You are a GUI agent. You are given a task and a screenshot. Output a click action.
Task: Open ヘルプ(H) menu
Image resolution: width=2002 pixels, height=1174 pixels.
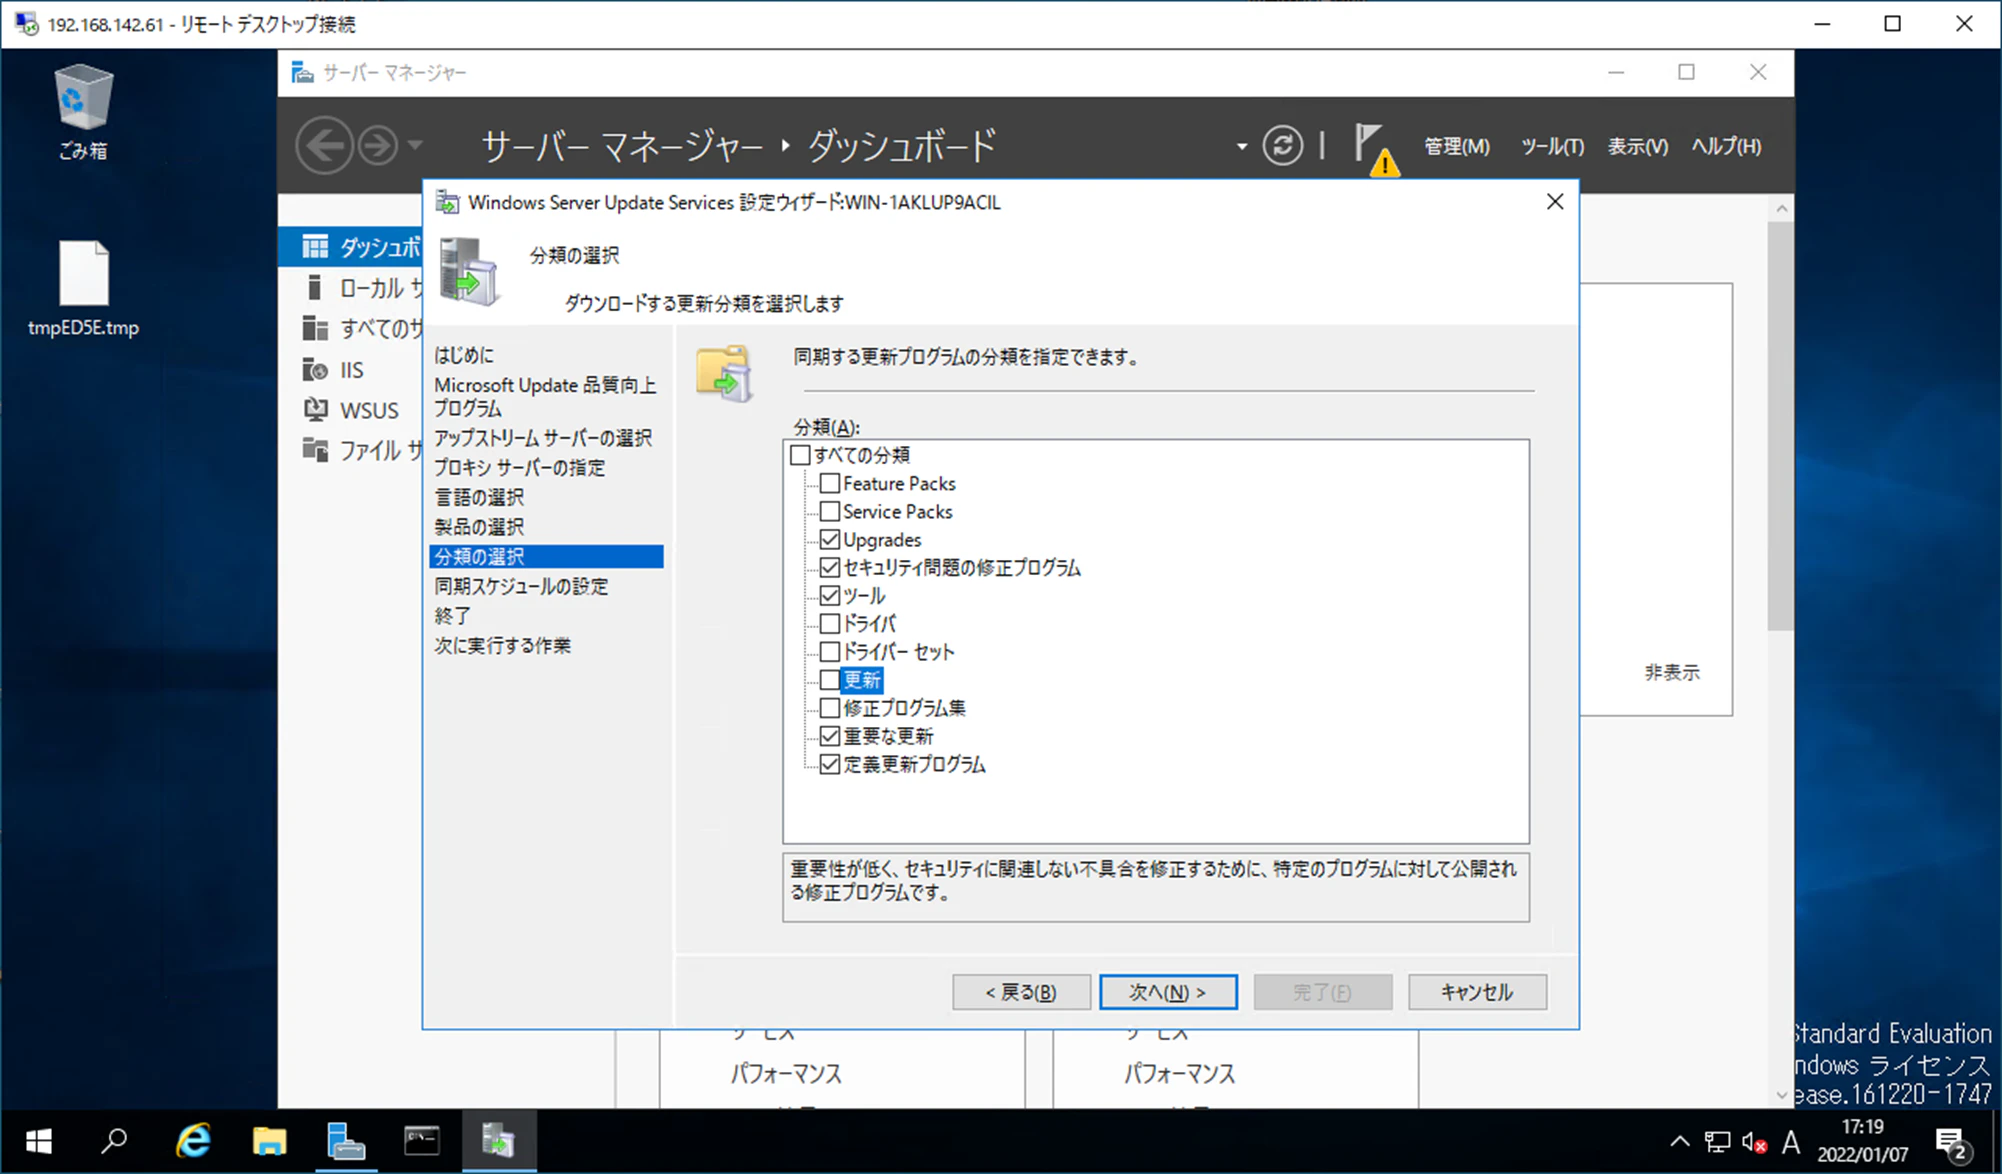(x=1726, y=146)
